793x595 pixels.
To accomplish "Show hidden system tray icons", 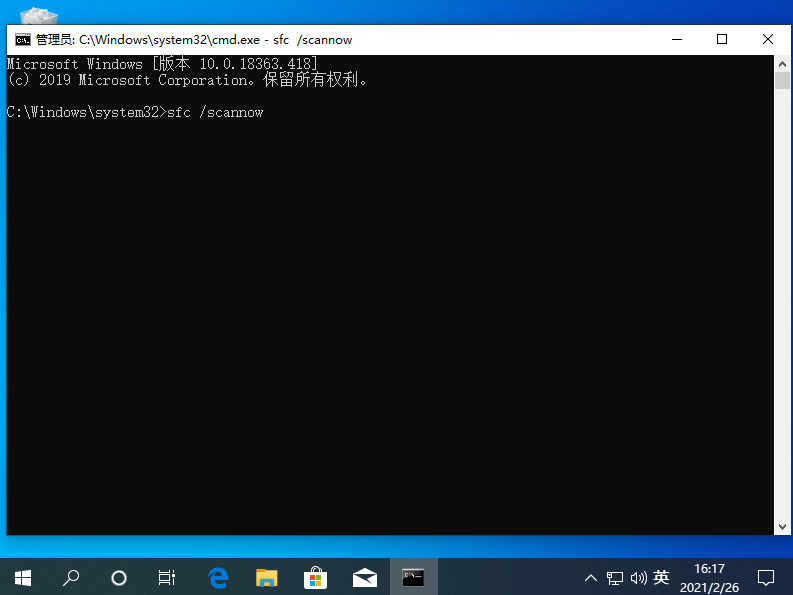I will (x=591, y=578).
